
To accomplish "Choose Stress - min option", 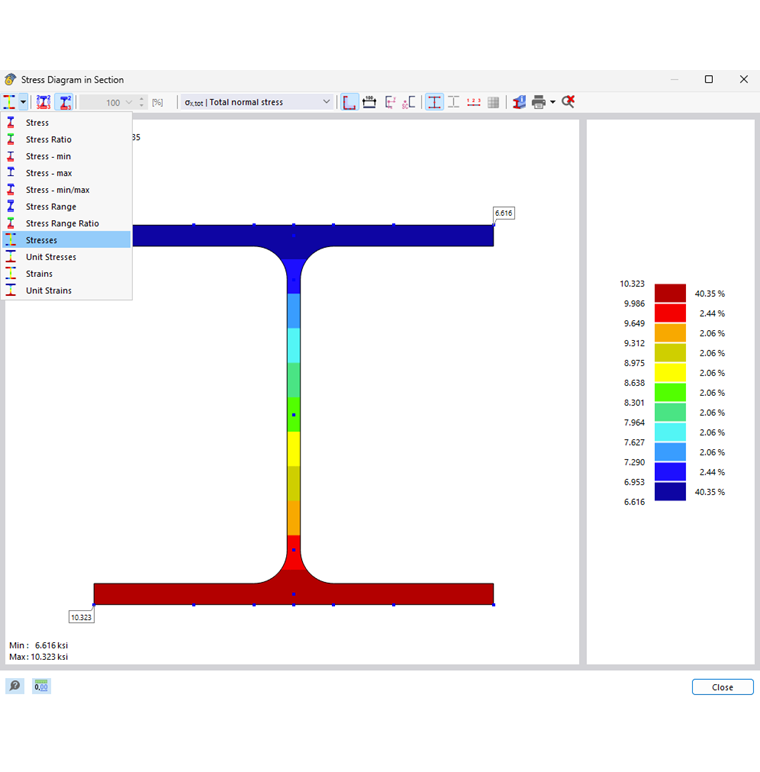I will coord(66,156).
